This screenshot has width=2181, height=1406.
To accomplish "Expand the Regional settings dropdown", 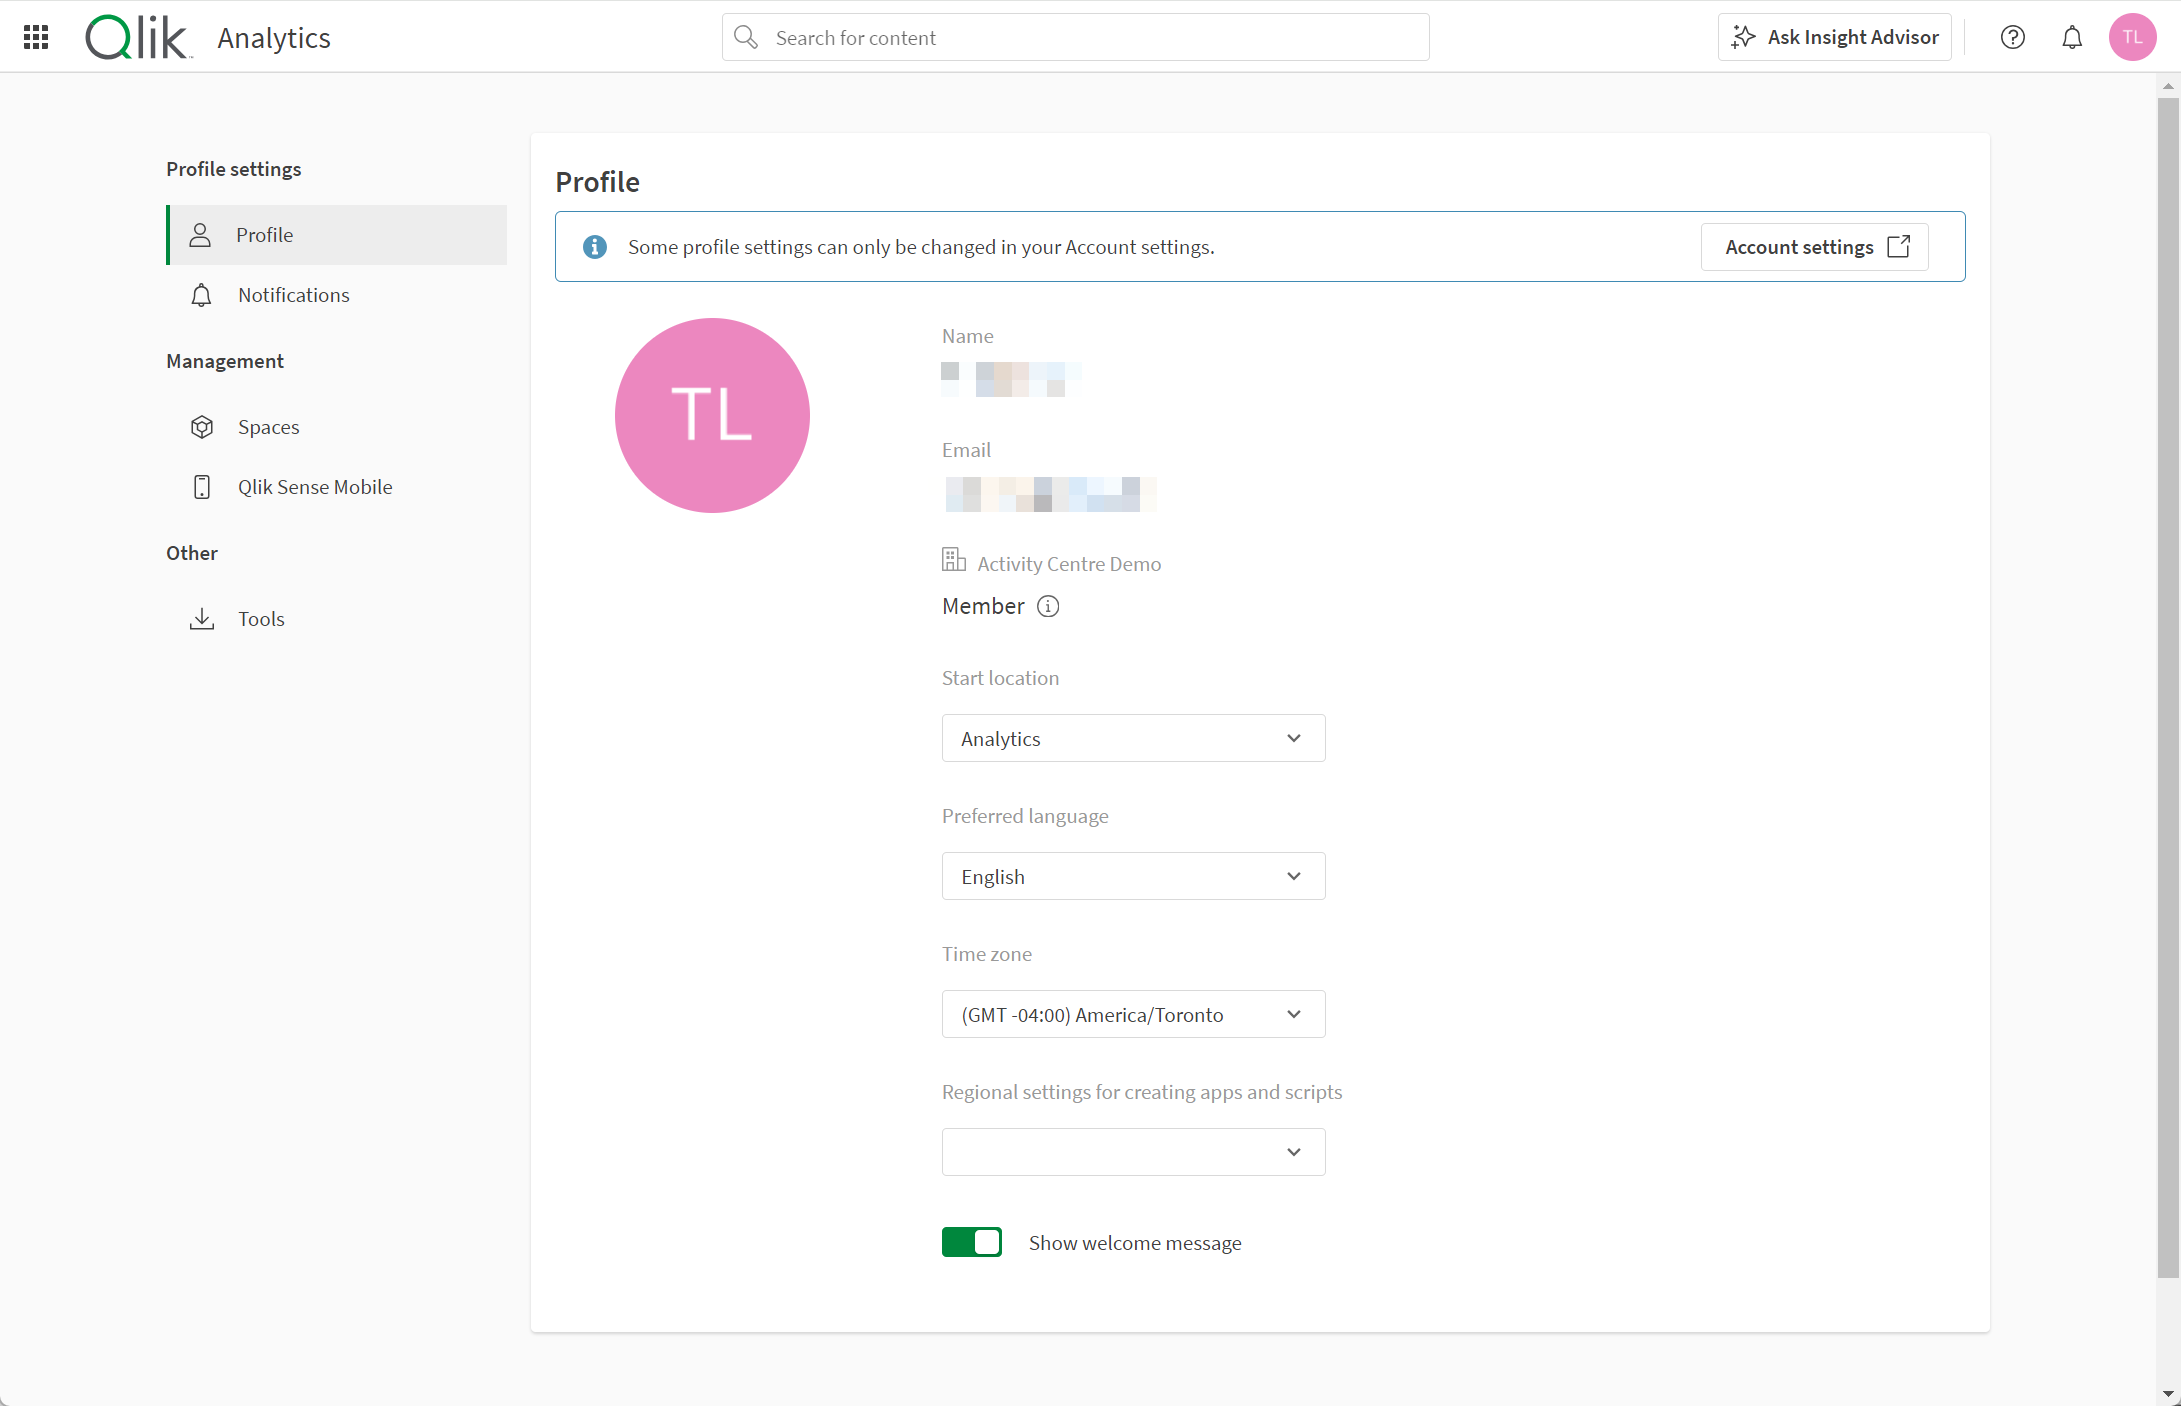I will [1133, 1152].
